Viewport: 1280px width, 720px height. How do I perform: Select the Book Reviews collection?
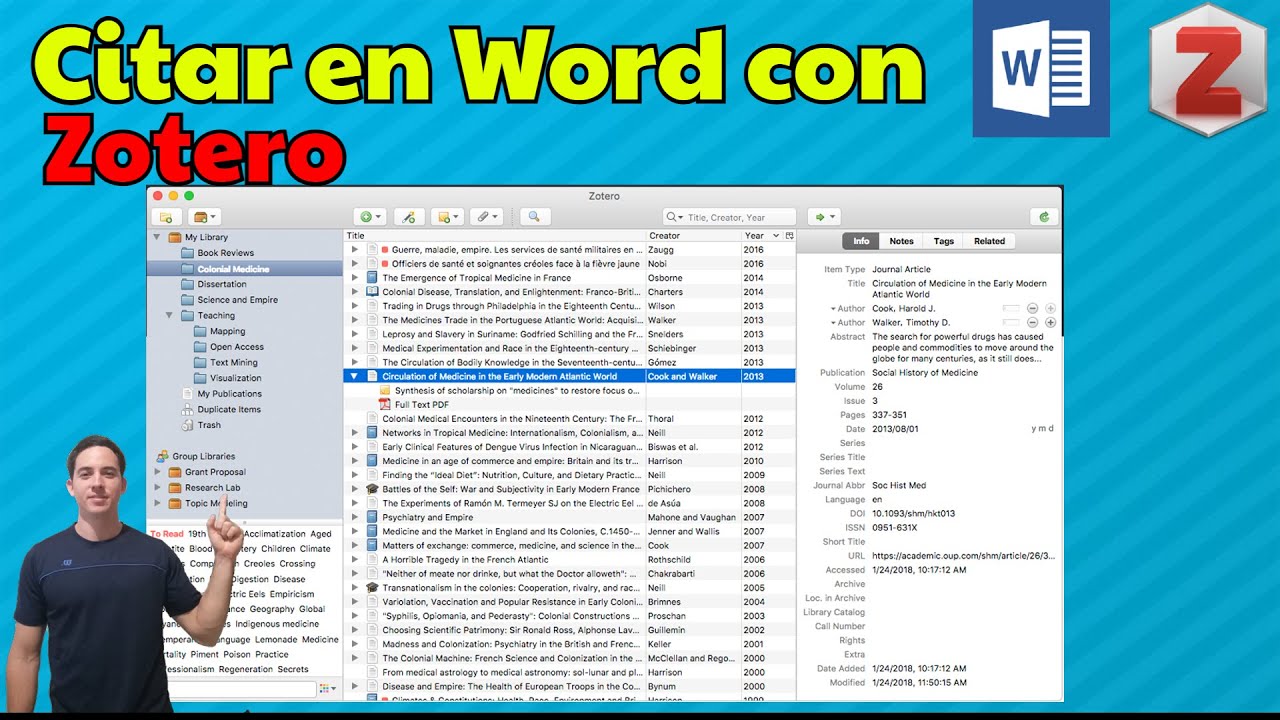coord(226,253)
